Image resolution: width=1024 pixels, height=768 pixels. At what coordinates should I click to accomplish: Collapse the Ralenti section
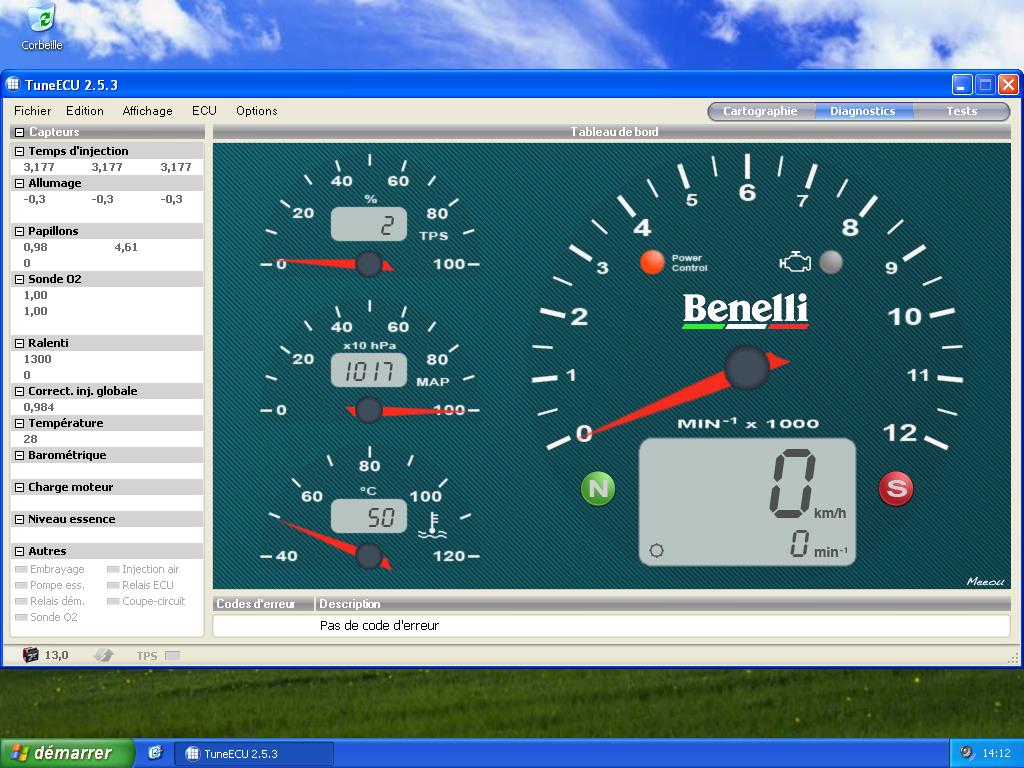[x=20, y=344]
